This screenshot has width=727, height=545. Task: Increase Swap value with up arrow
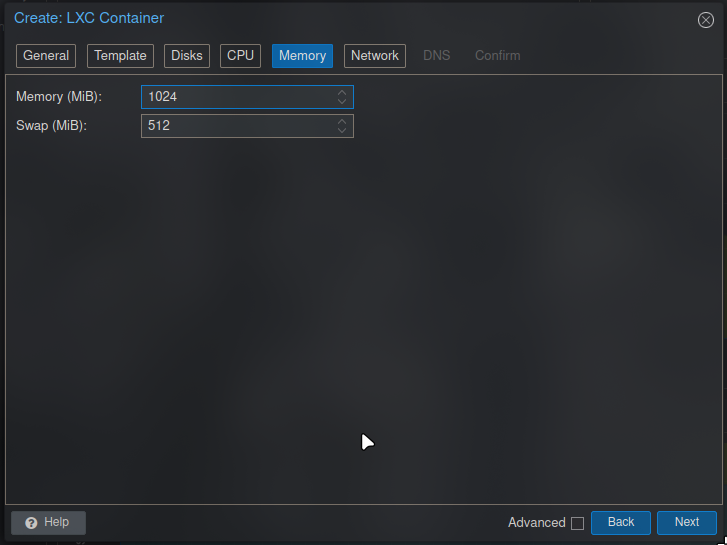[x=342, y=121]
